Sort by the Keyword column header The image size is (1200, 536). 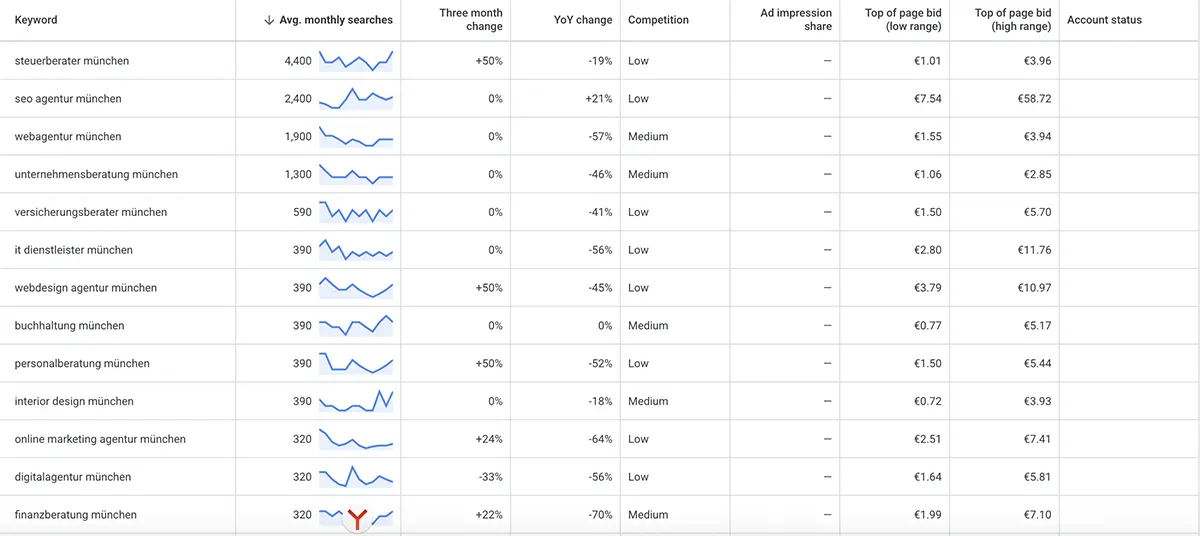(x=36, y=20)
